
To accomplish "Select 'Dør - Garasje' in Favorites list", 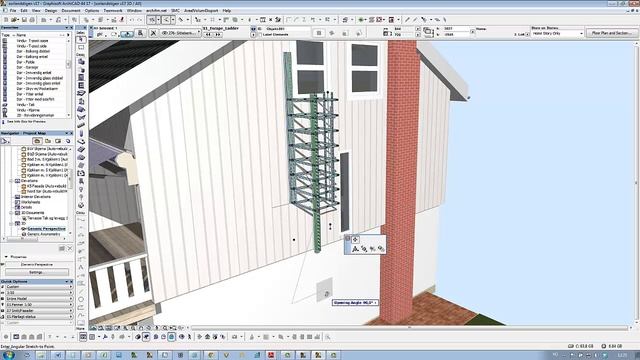I will click(27, 67).
